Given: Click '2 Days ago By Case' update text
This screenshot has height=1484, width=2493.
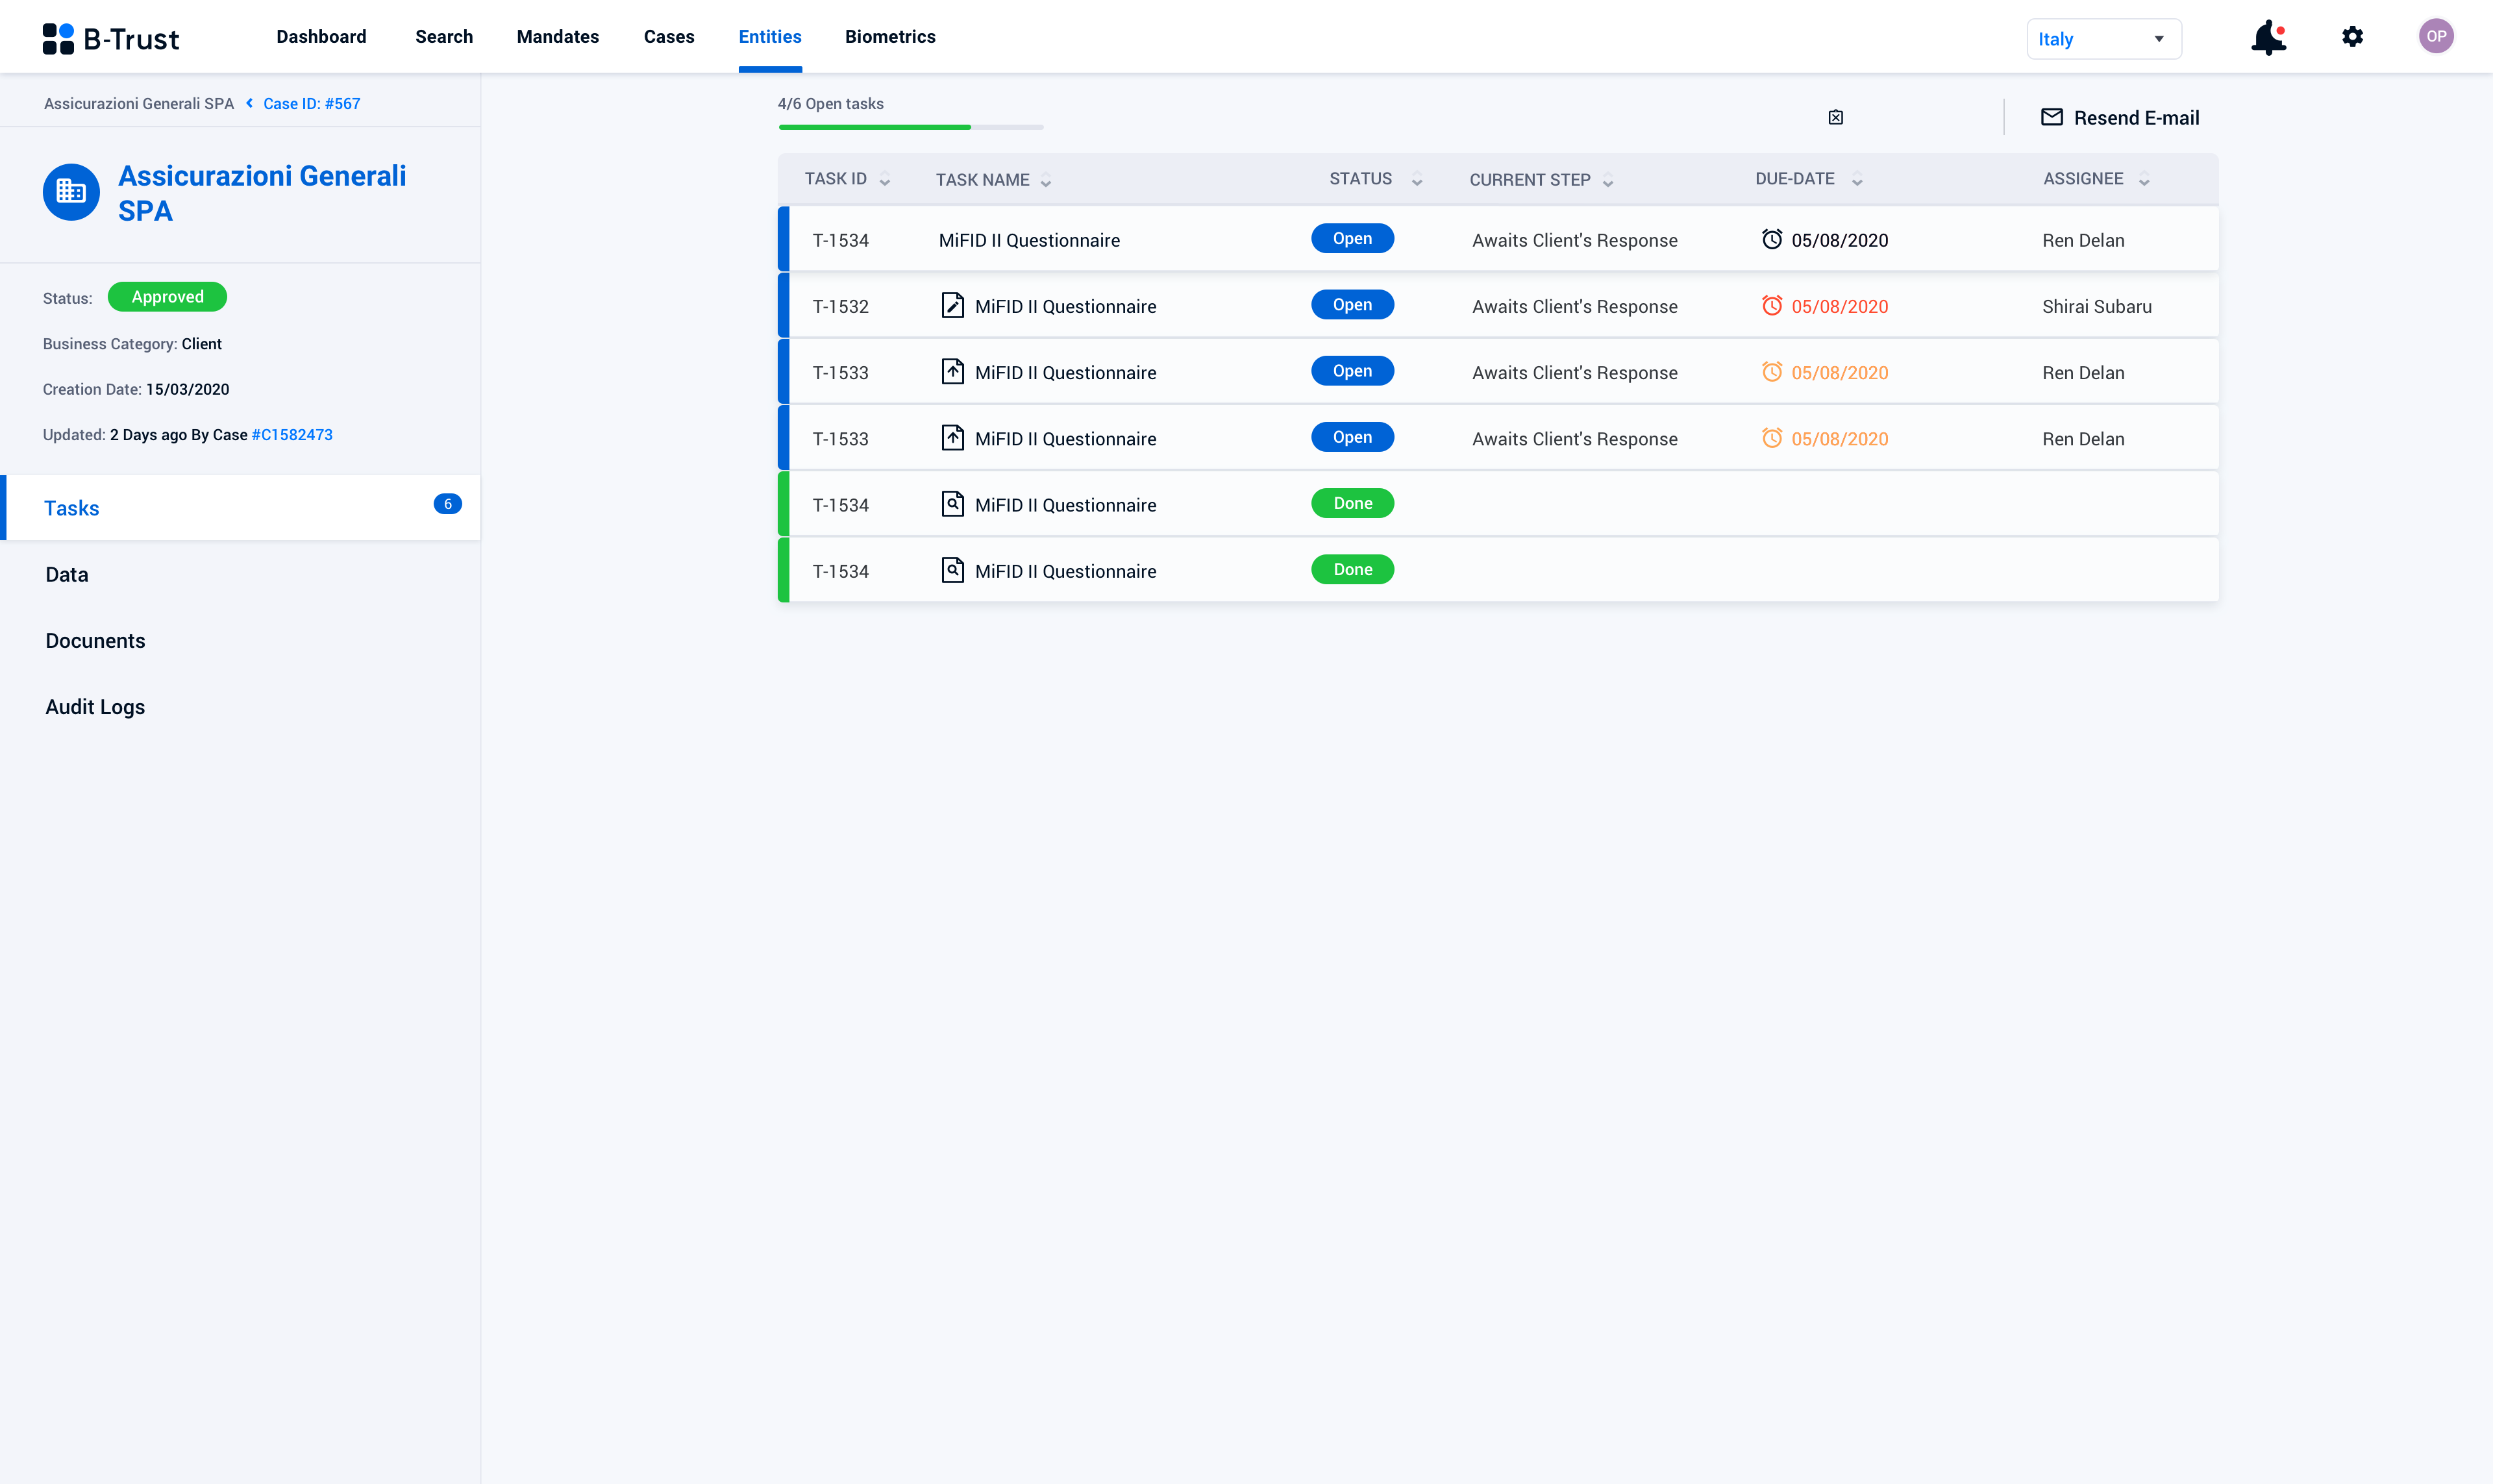Looking at the screenshot, I should pos(179,434).
